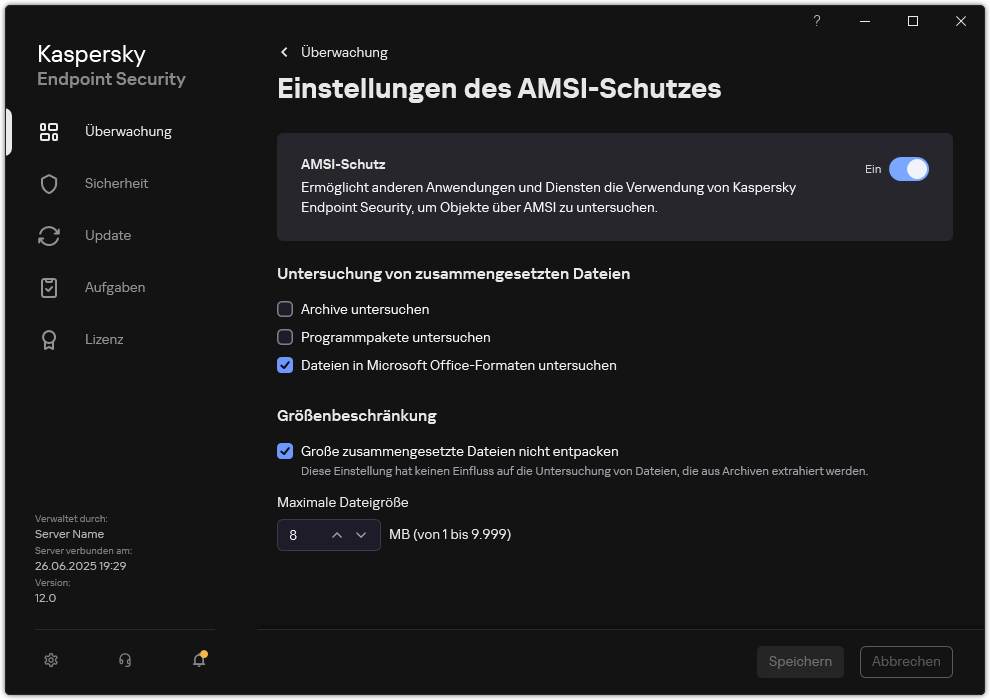The image size is (990, 700).
Task: Save settings with the Speichern button
Action: pyautogui.click(x=800, y=661)
